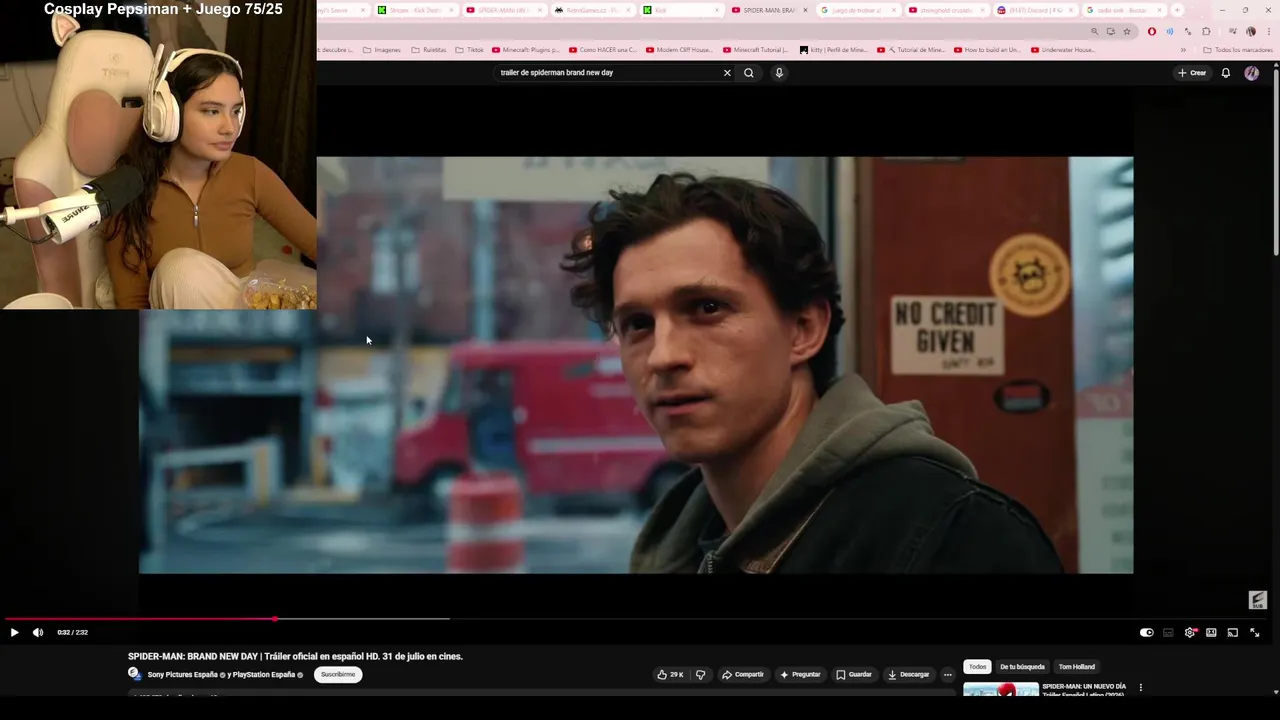Click the Sony Pictures channel avatar
The image size is (1280, 720).
pyautogui.click(x=135, y=674)
